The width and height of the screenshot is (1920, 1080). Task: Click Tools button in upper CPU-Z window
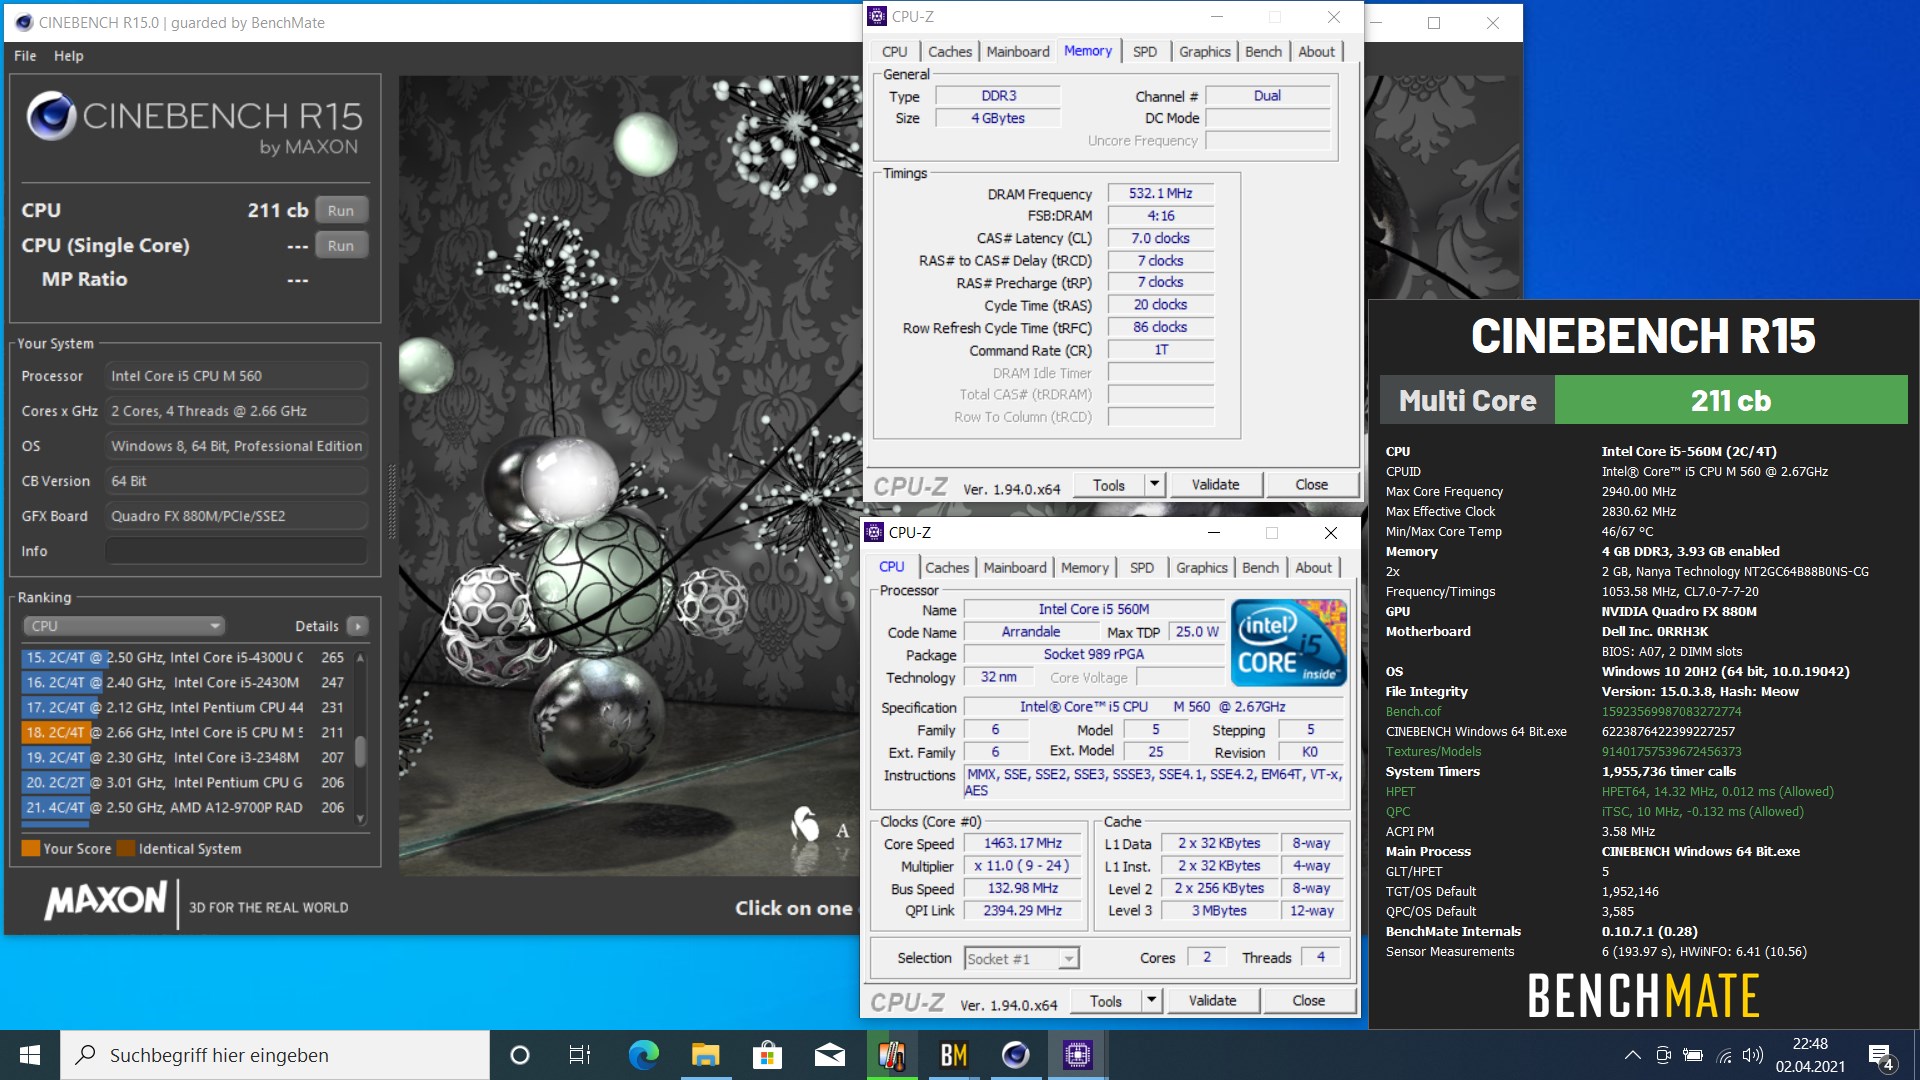tap(1108, 485)
